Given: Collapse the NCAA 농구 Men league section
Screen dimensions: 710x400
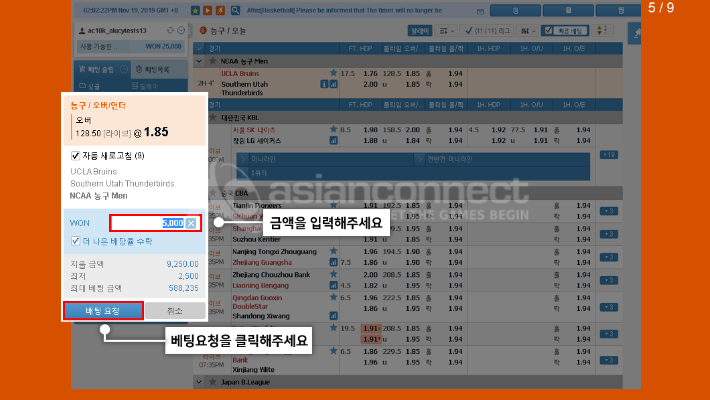Looking at the screenshot, I should tap(199, 61).
